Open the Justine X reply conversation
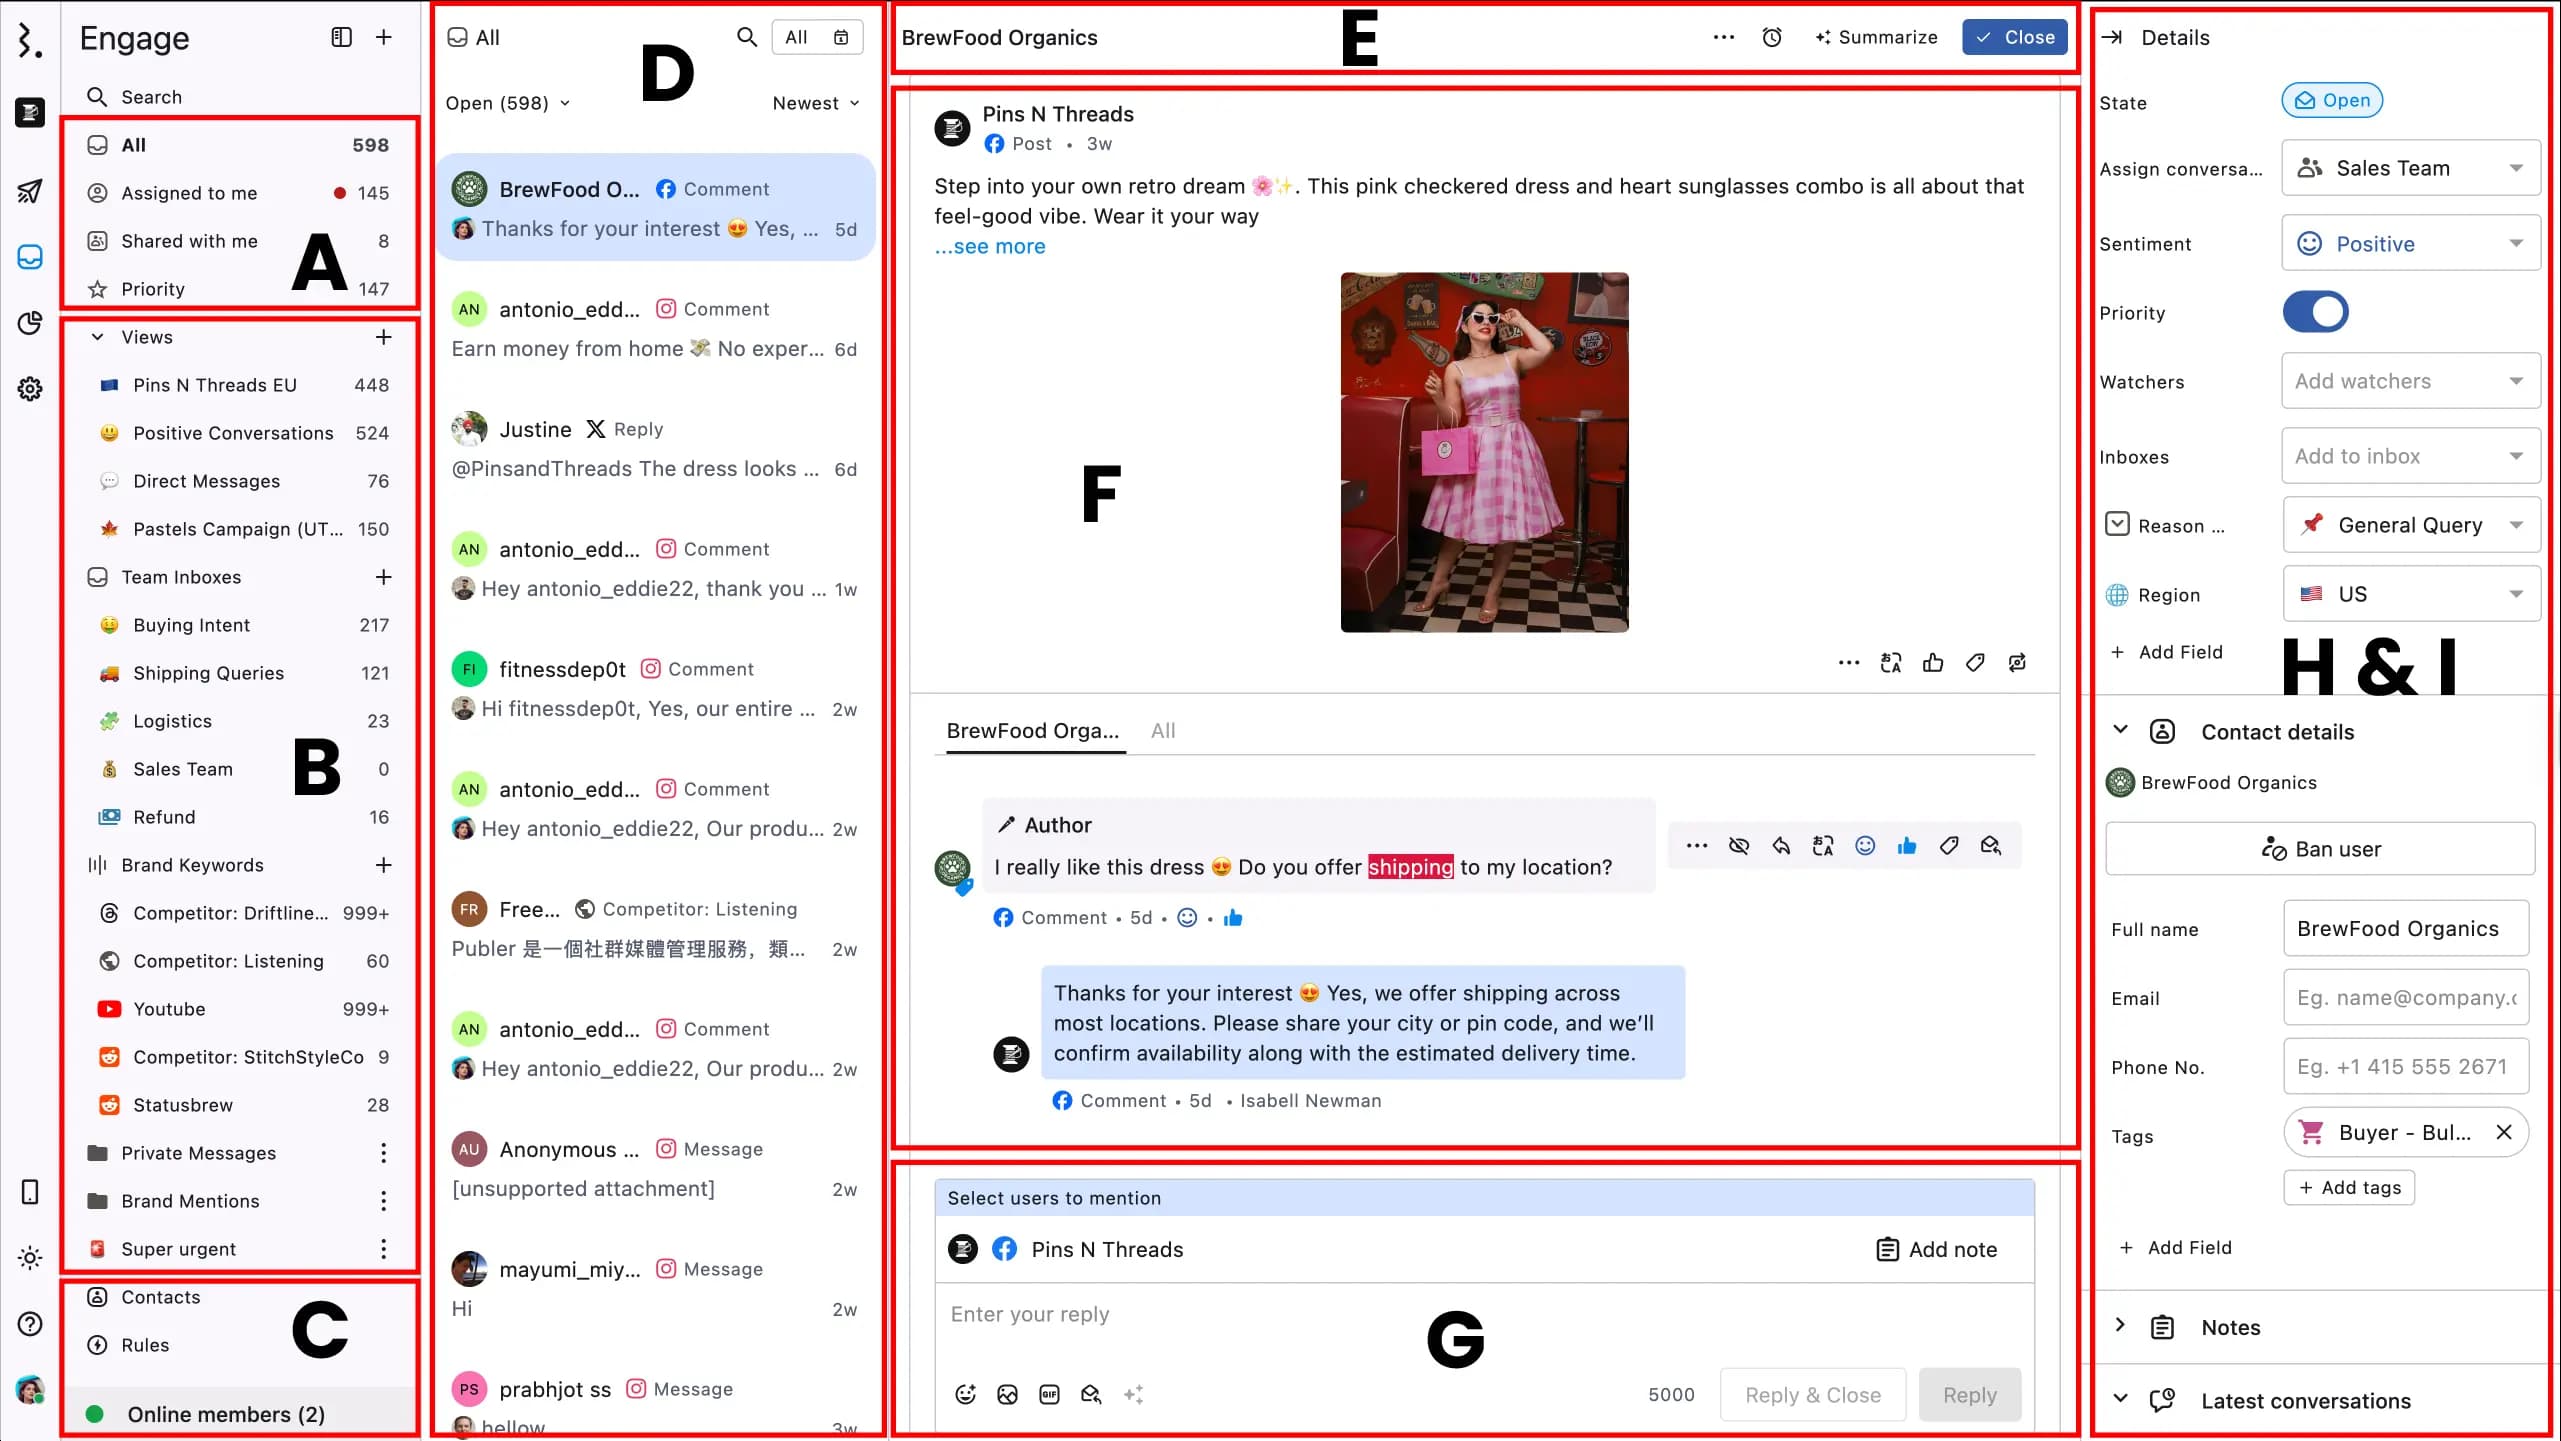Viewport: 2561px width, 1441px height. pos(655,449)
